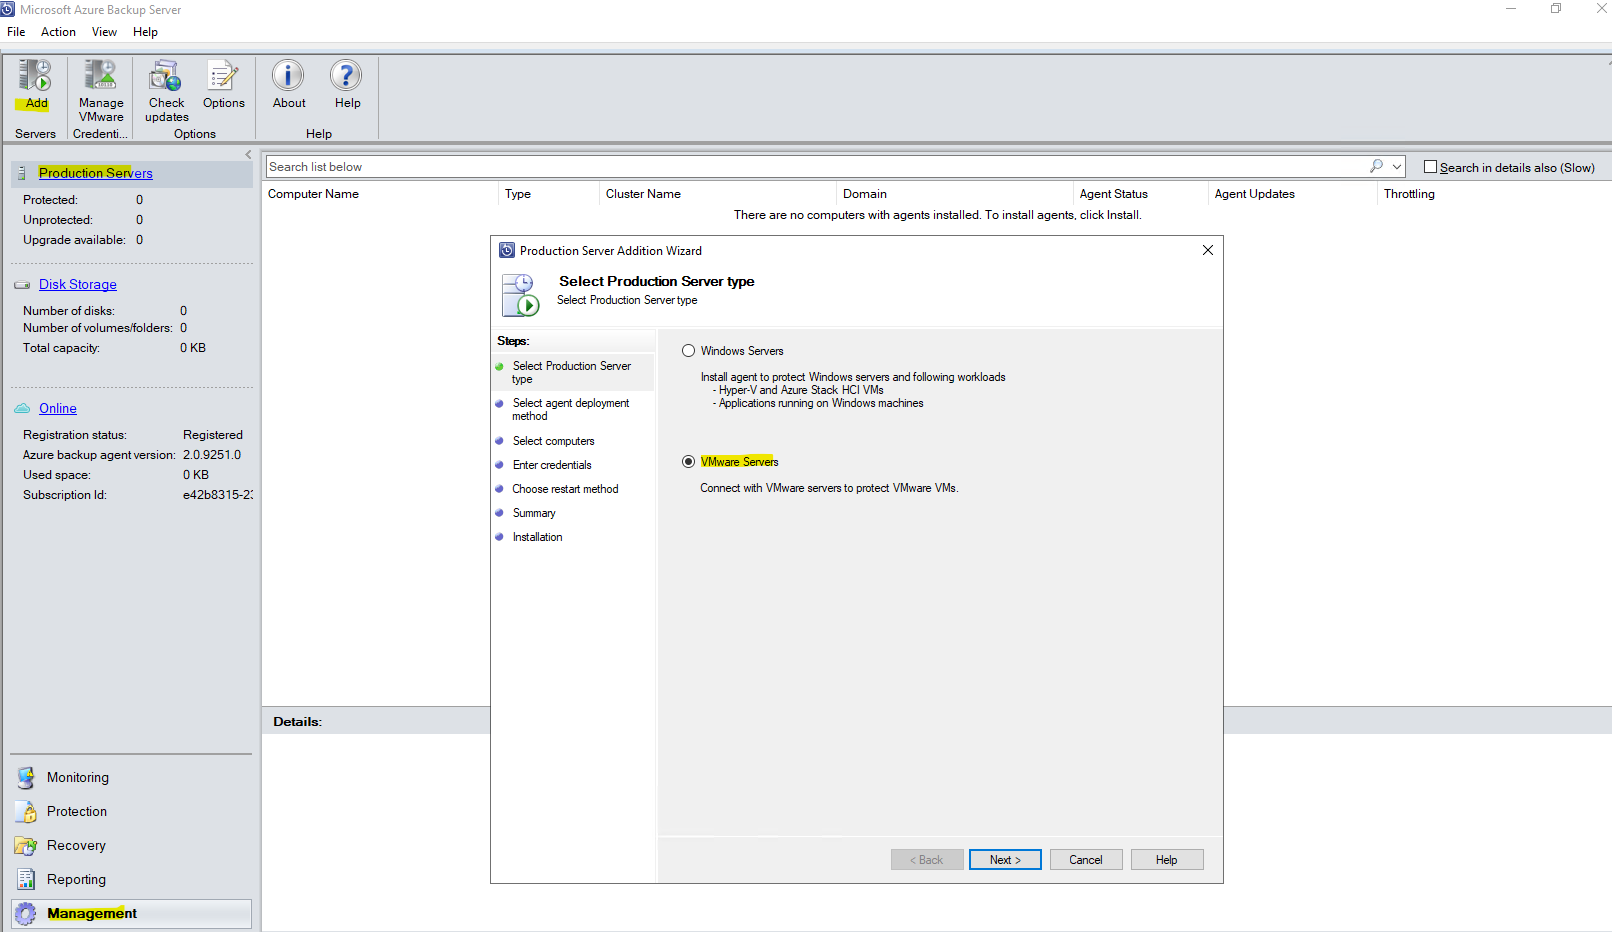The image size is (1612, 932).
Task: Sort by Throttling column header
Action: [1409, 194]
